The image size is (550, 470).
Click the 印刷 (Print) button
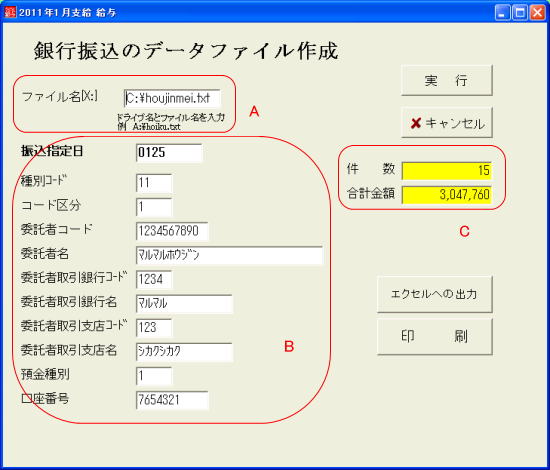click(435, 336)
